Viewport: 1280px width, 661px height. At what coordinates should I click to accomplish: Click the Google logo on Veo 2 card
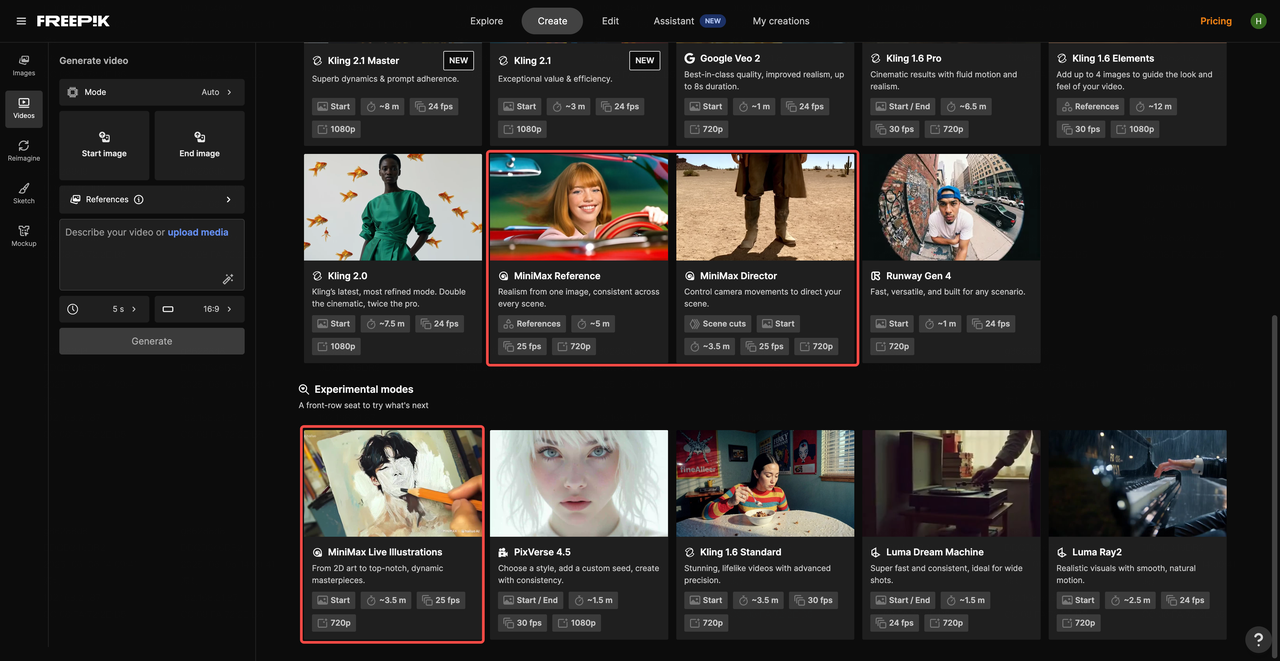(x=690, y=59)
